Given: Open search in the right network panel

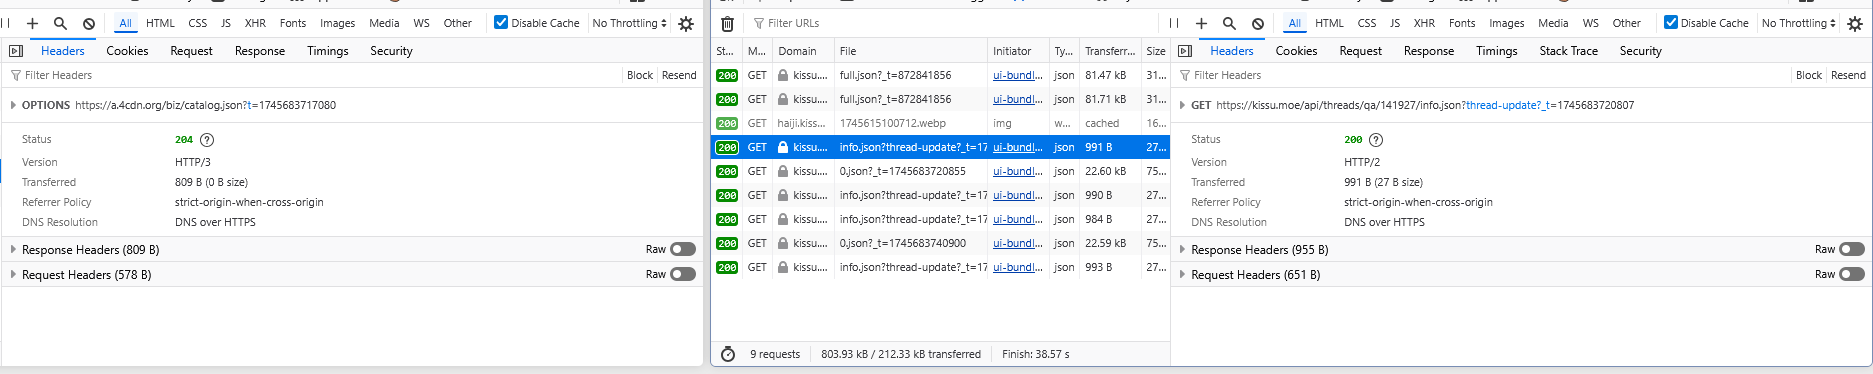Looking at the screenshot, I should [1229, 23].
